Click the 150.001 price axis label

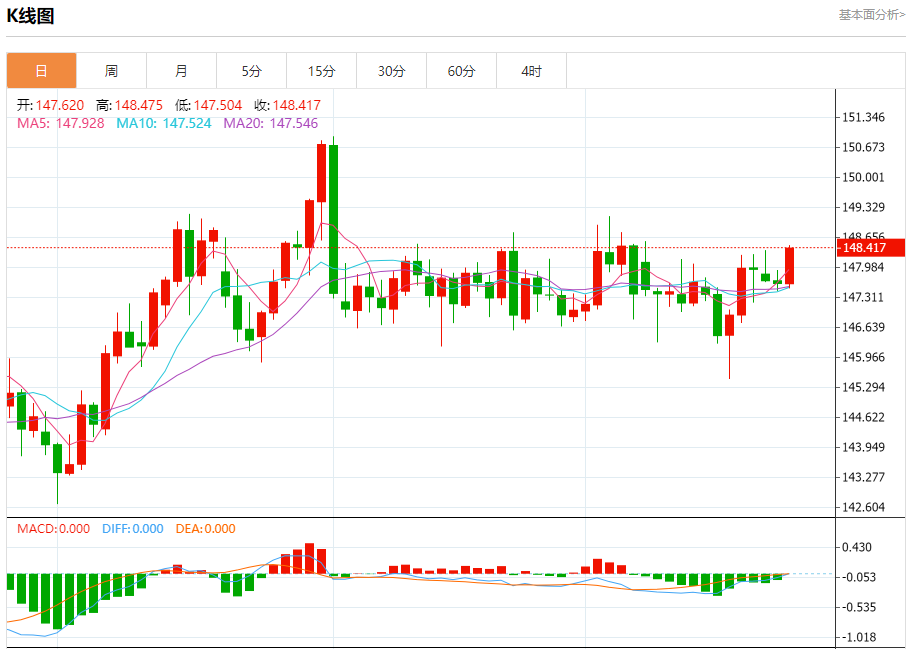tap(864, 177)
